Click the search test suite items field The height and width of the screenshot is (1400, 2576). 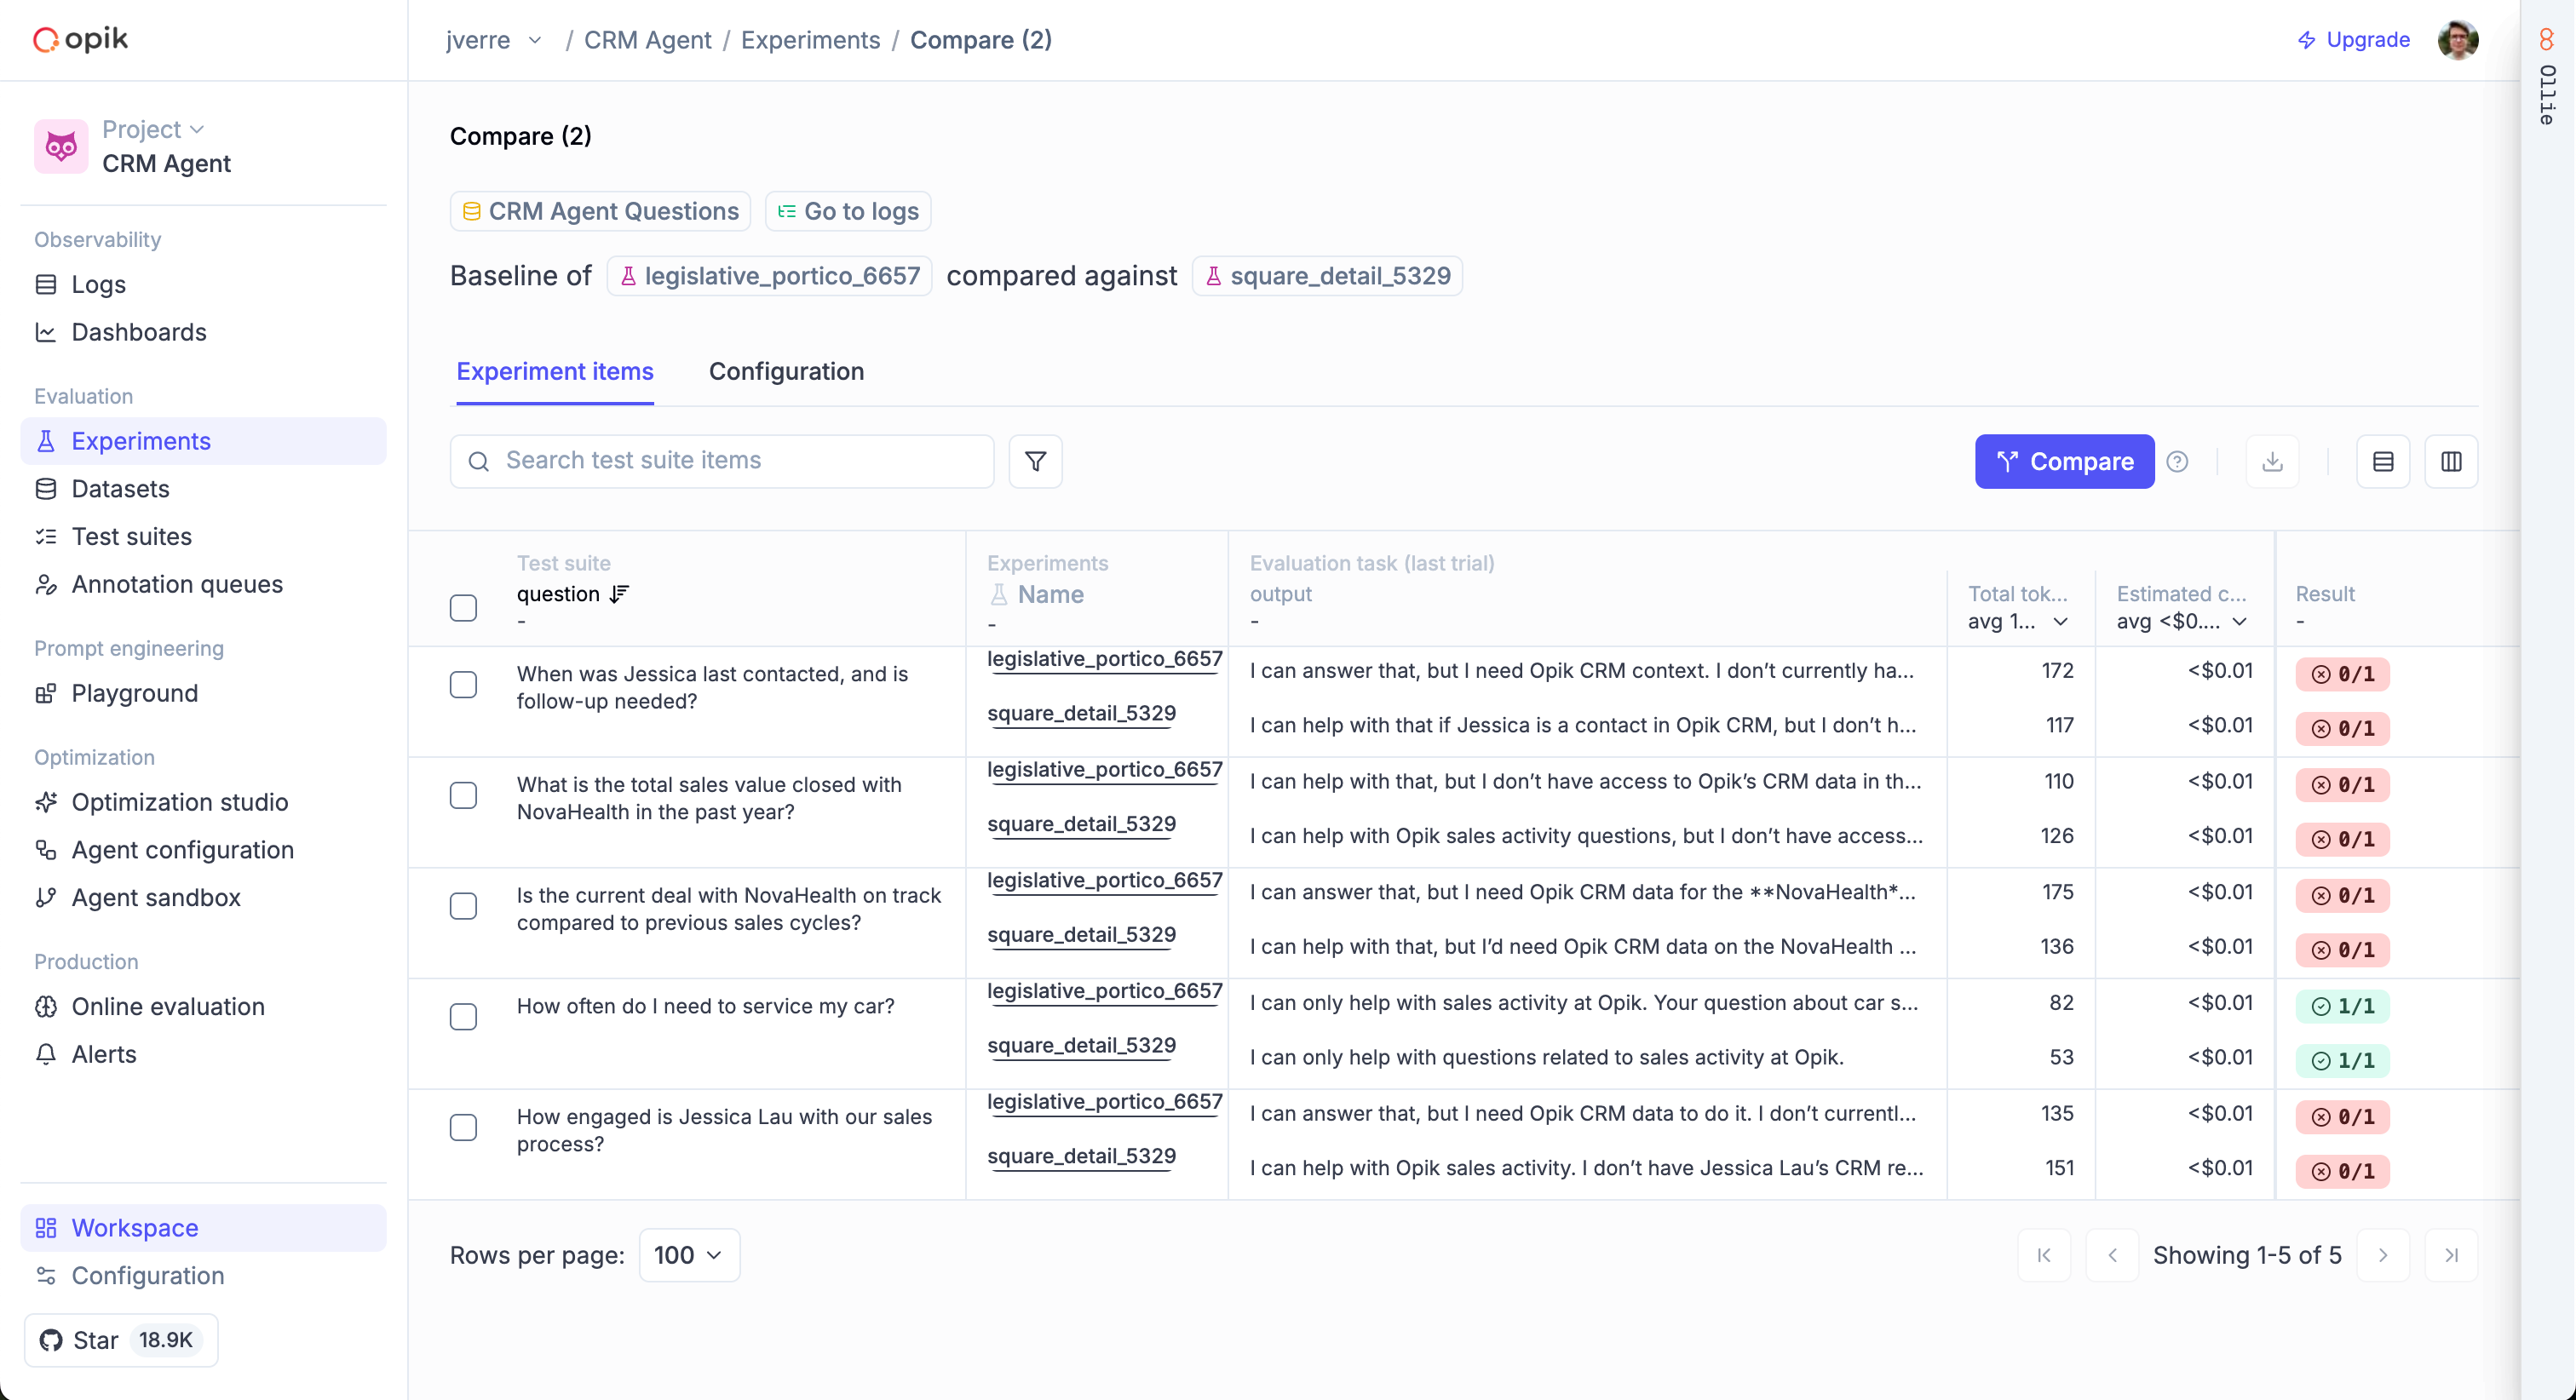tap(722, 461)
